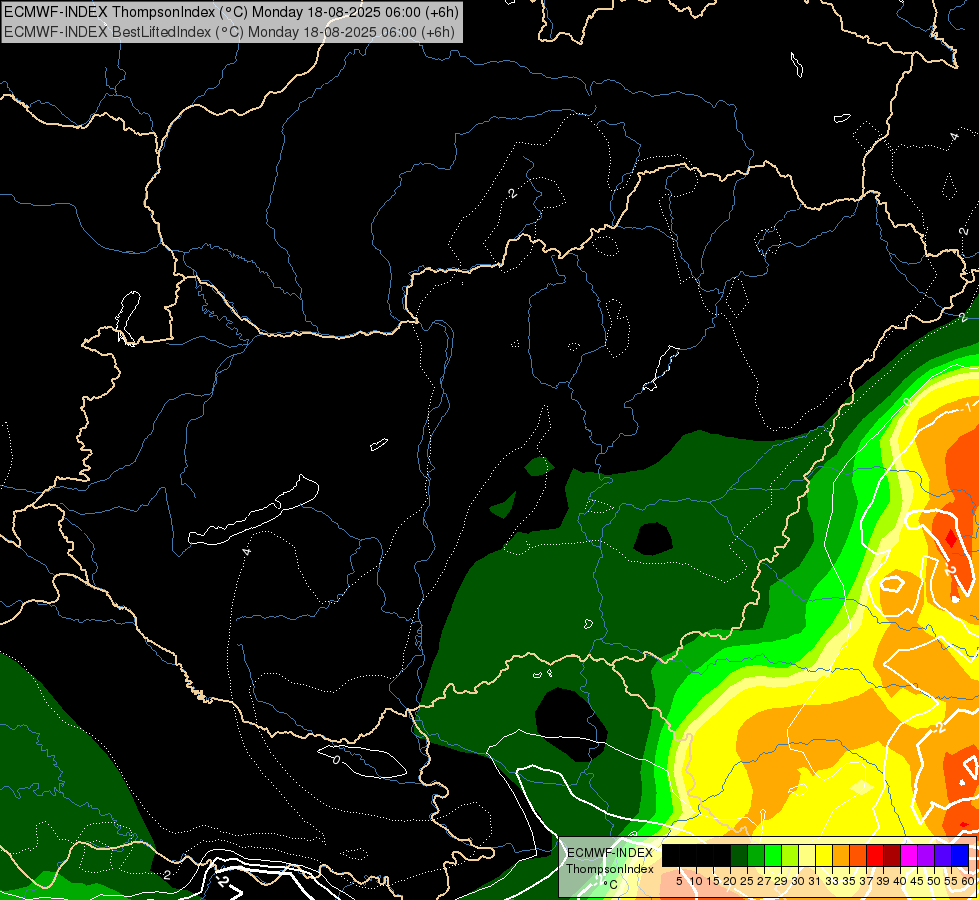Pick the yellow 31–33 legend swatch
979x900 pixels.
(x=824, y=855)
